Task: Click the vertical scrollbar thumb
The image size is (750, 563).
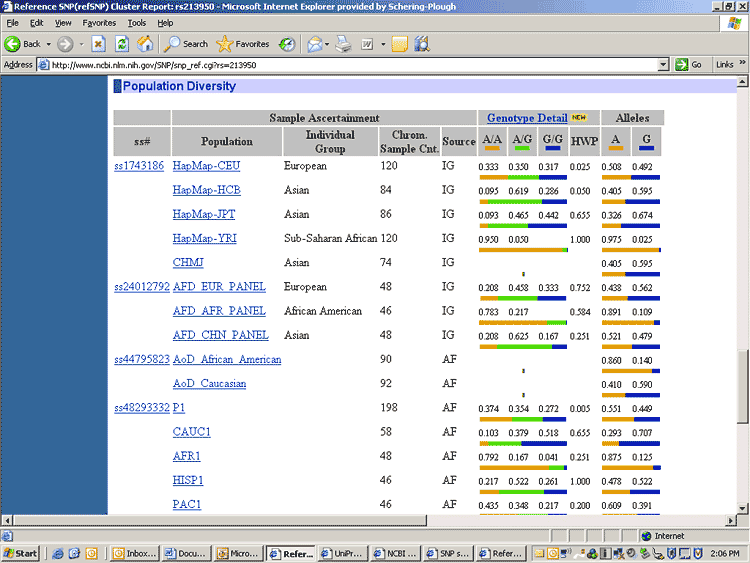Action: point(742,386)
